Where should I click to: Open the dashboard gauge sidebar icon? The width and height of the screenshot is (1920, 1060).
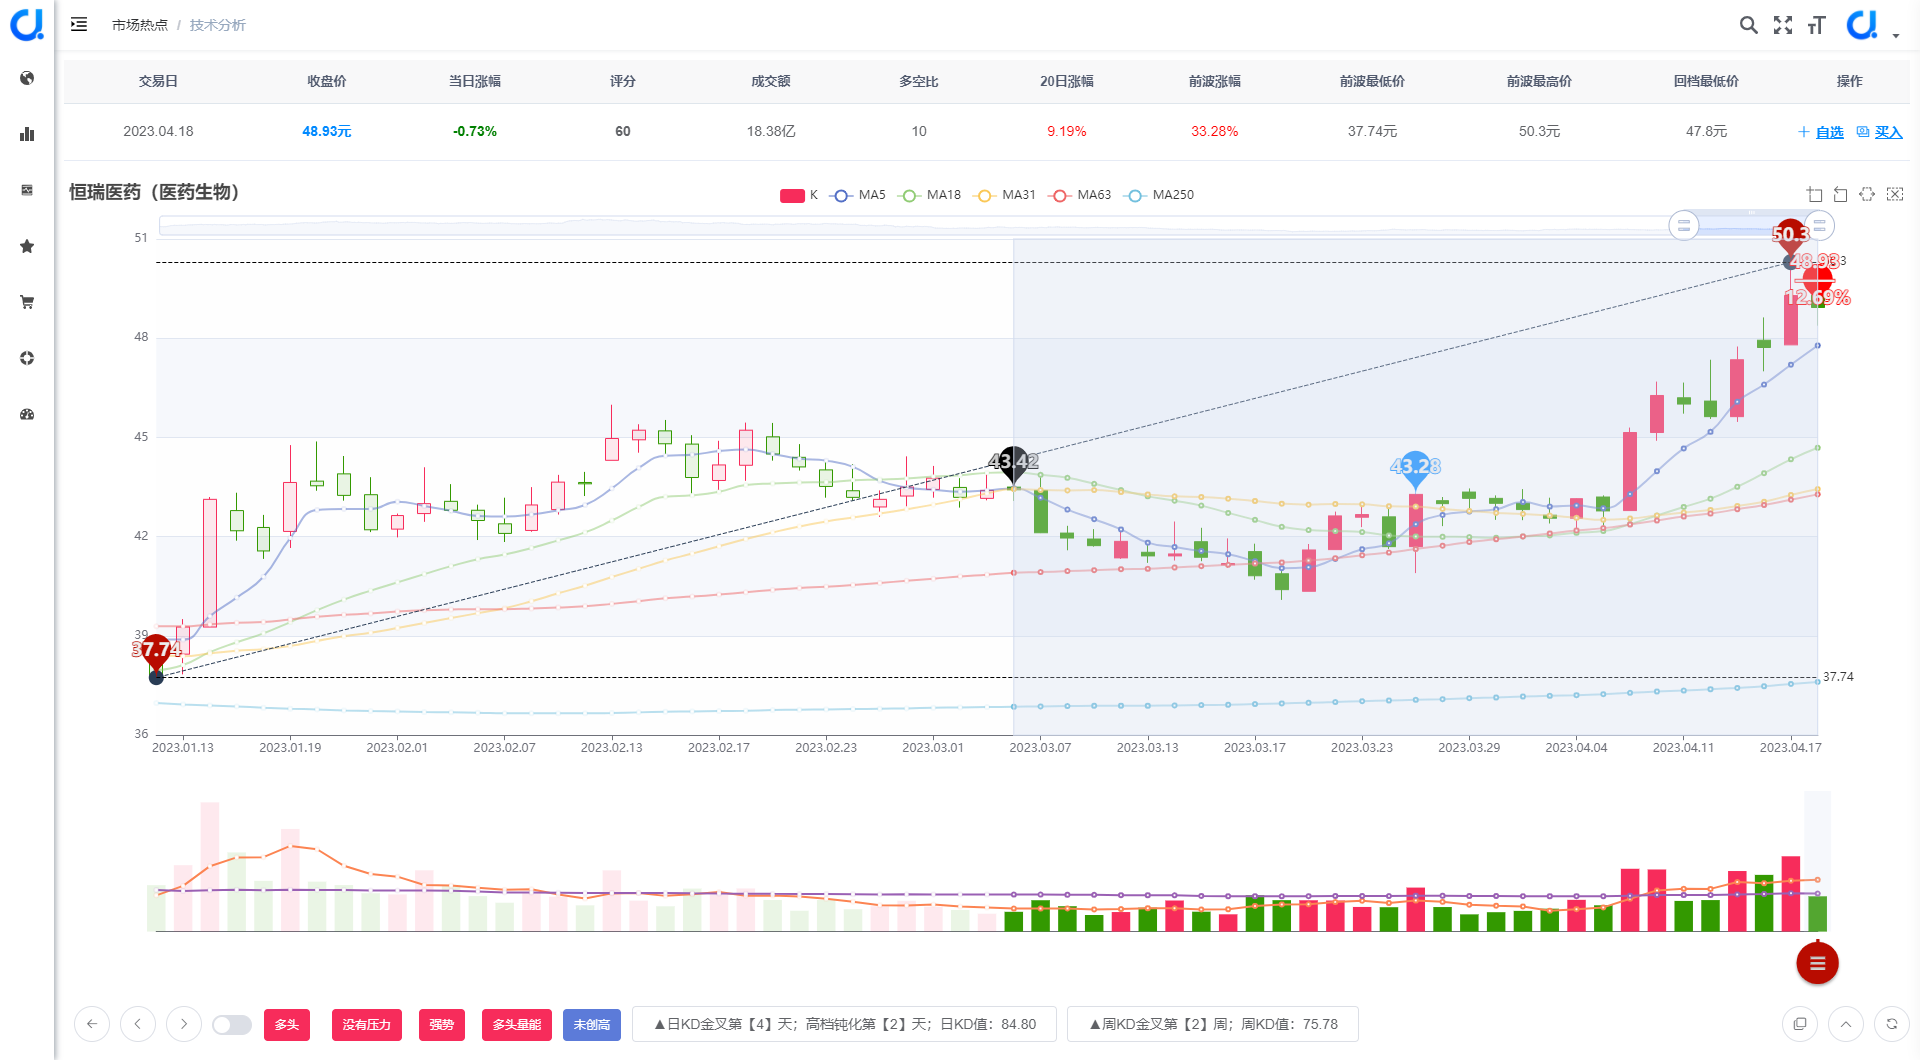point(27,414)
